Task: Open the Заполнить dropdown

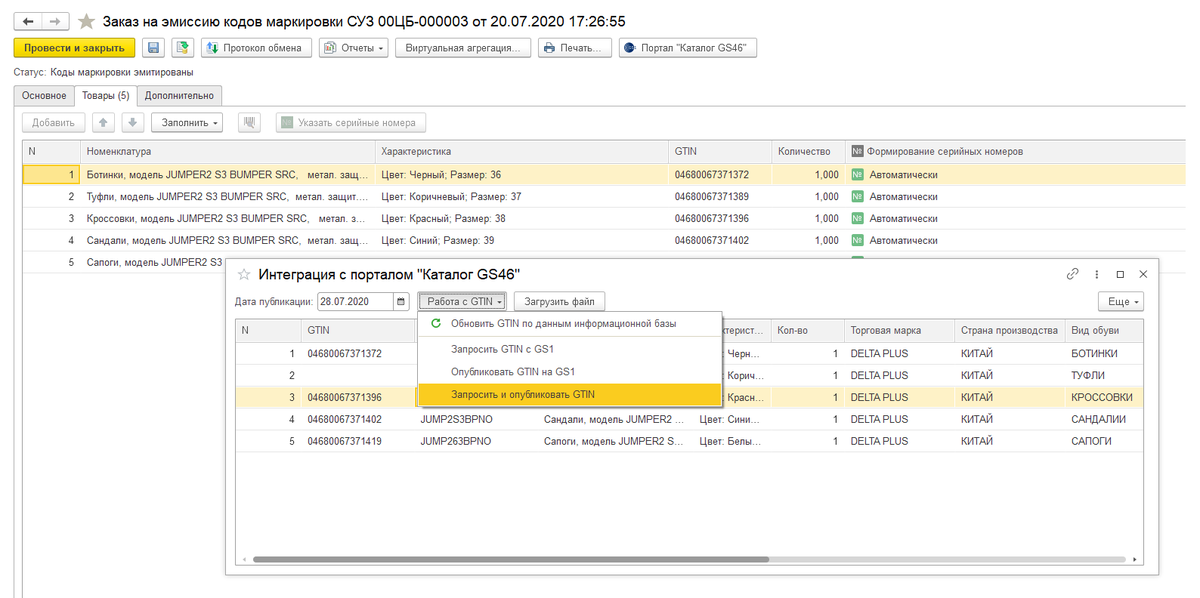Action: coord(187,123)
